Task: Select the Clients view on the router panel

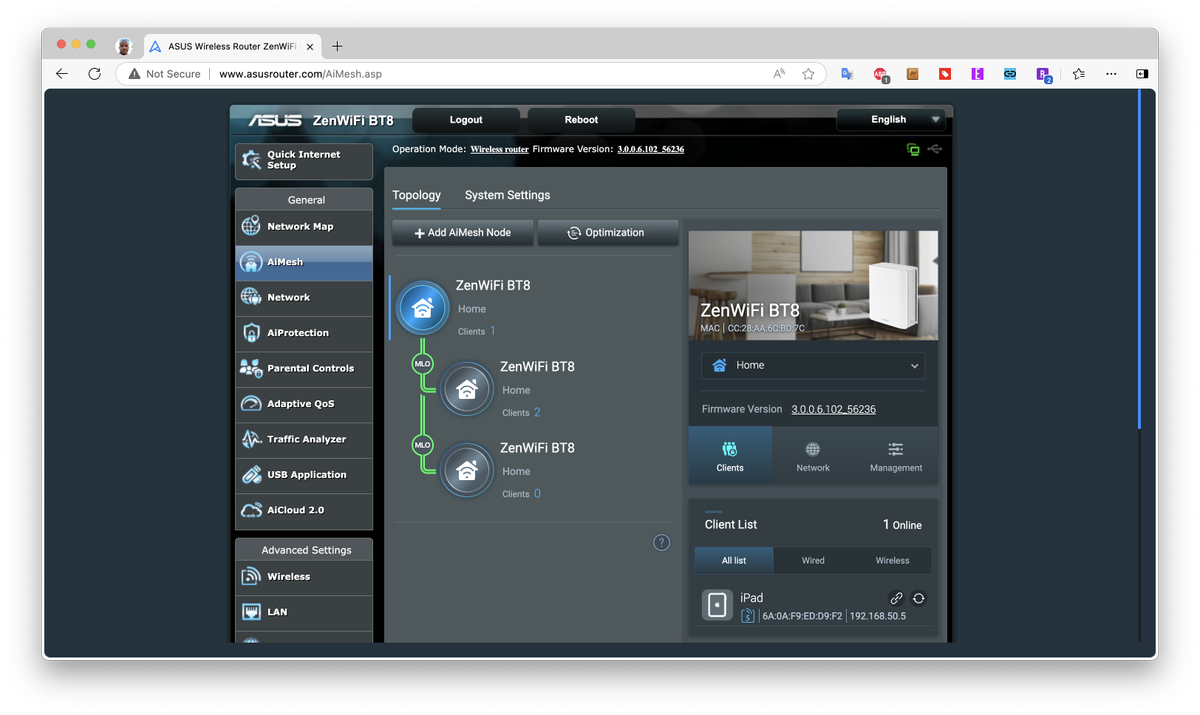Action: [730, 455]
